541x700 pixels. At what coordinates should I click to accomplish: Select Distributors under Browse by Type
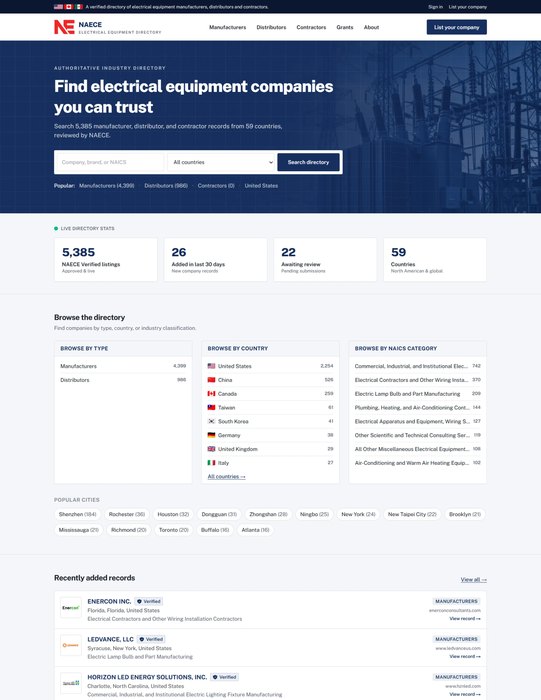[123, 380]
